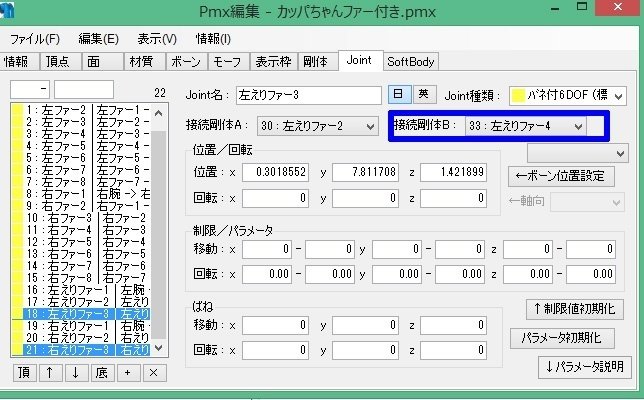Click the パラメータ初期化 button

(x=562, y=338)
